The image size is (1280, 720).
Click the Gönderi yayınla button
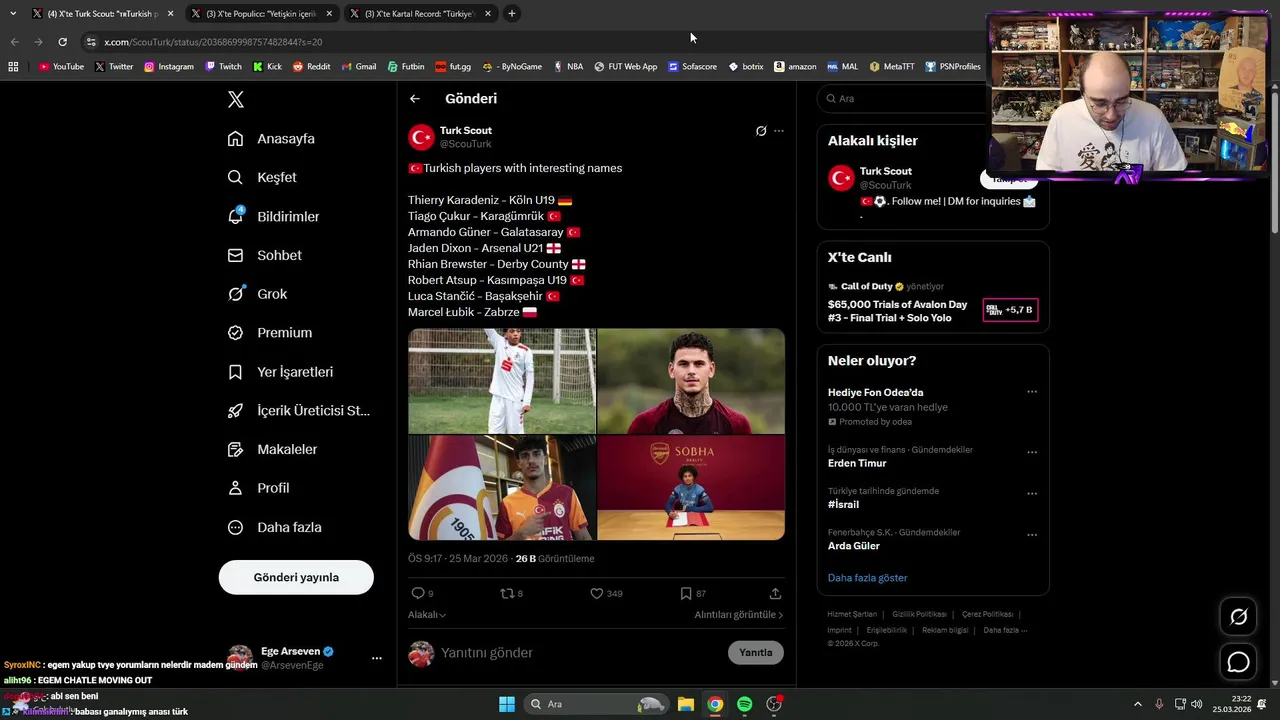tap(296, 577)
